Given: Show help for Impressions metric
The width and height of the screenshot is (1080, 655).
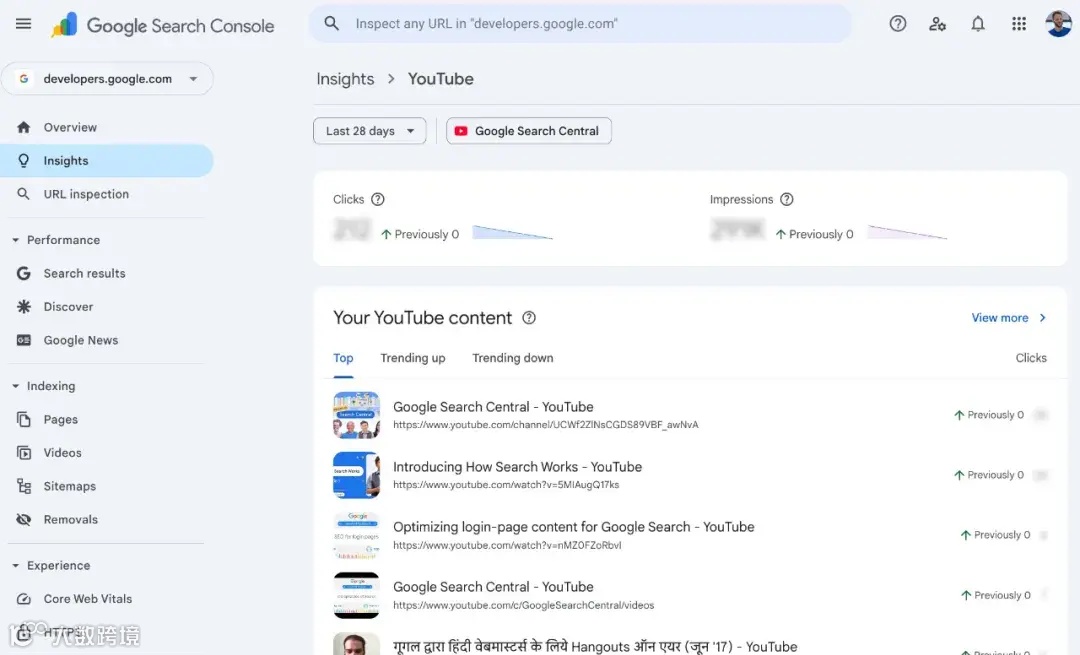Looking at the screenshot, I should [787, 199].
